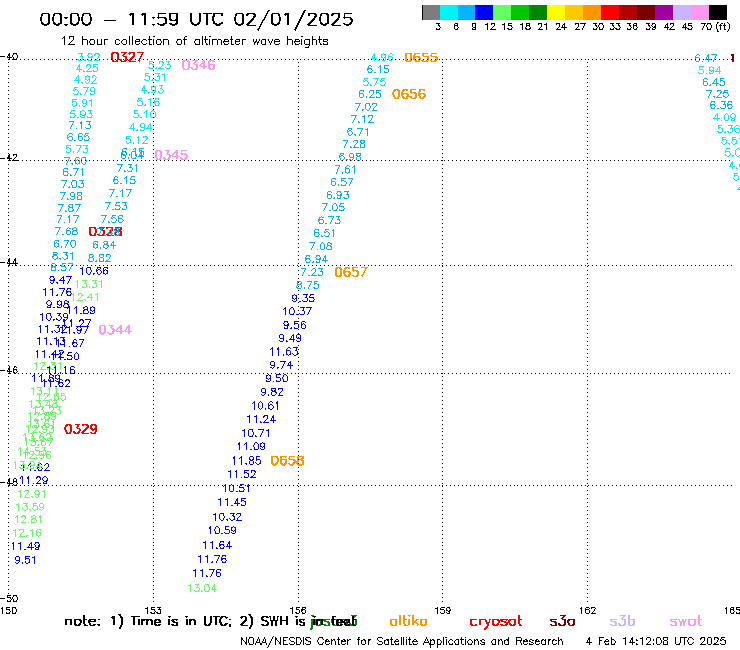The width and height of the screenshot is (740, 650).
Task: Click the 'swot' legend label
Action: [686, 621]
